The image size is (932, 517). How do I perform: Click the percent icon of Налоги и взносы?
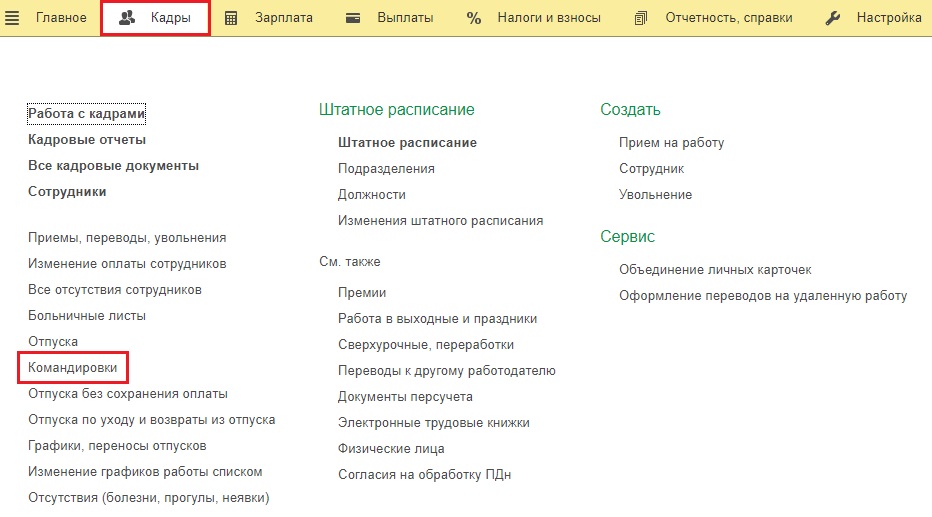click(474, 18)
